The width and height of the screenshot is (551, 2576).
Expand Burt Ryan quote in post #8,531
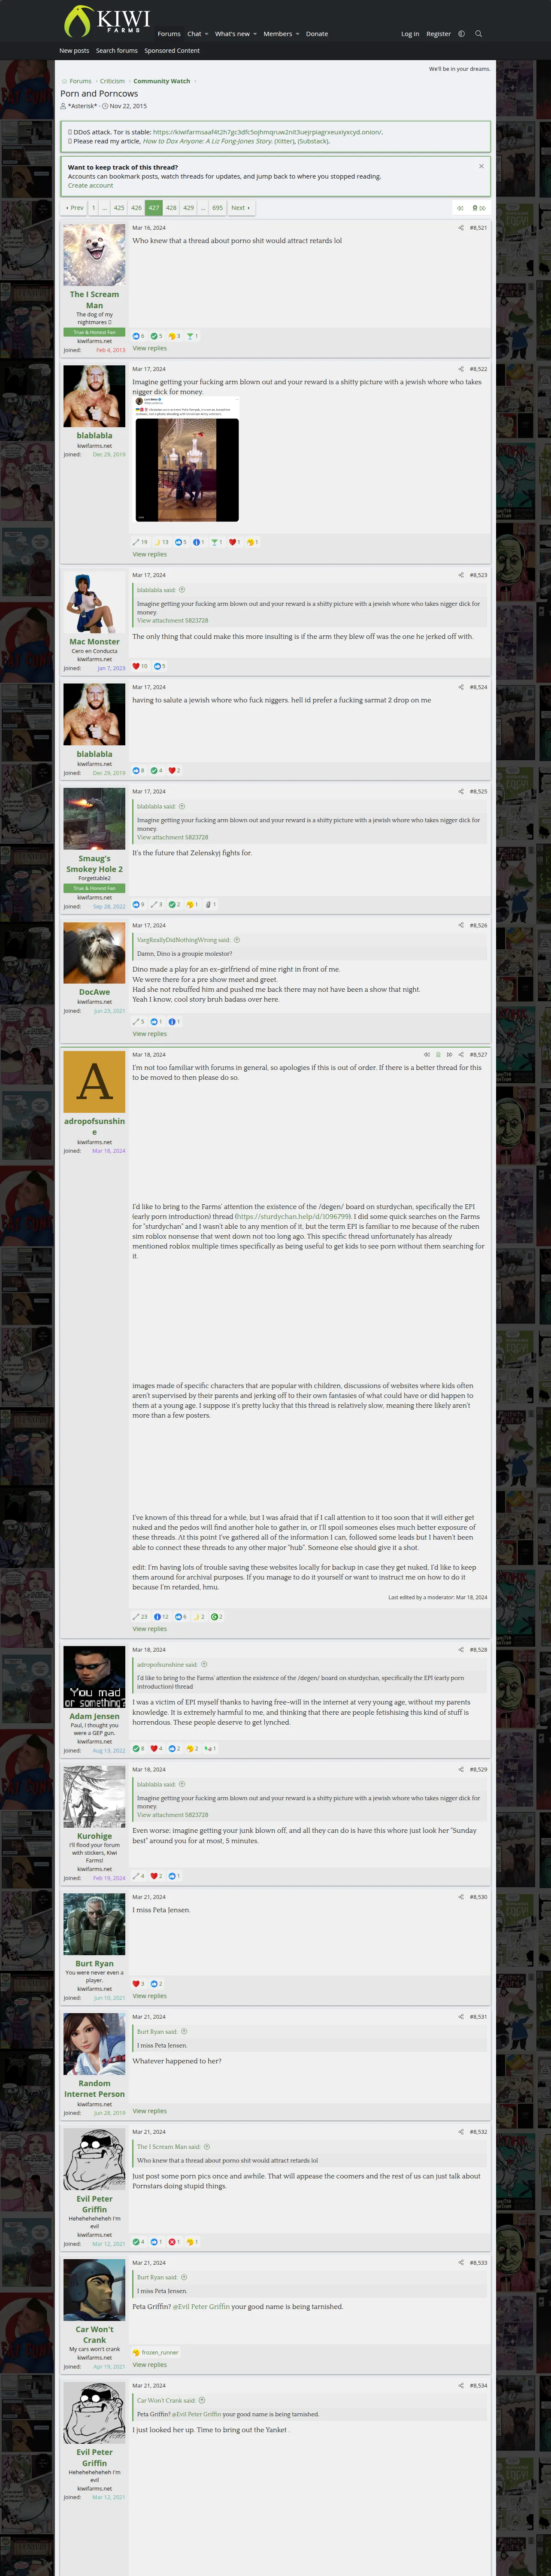tap(184, 2032)
